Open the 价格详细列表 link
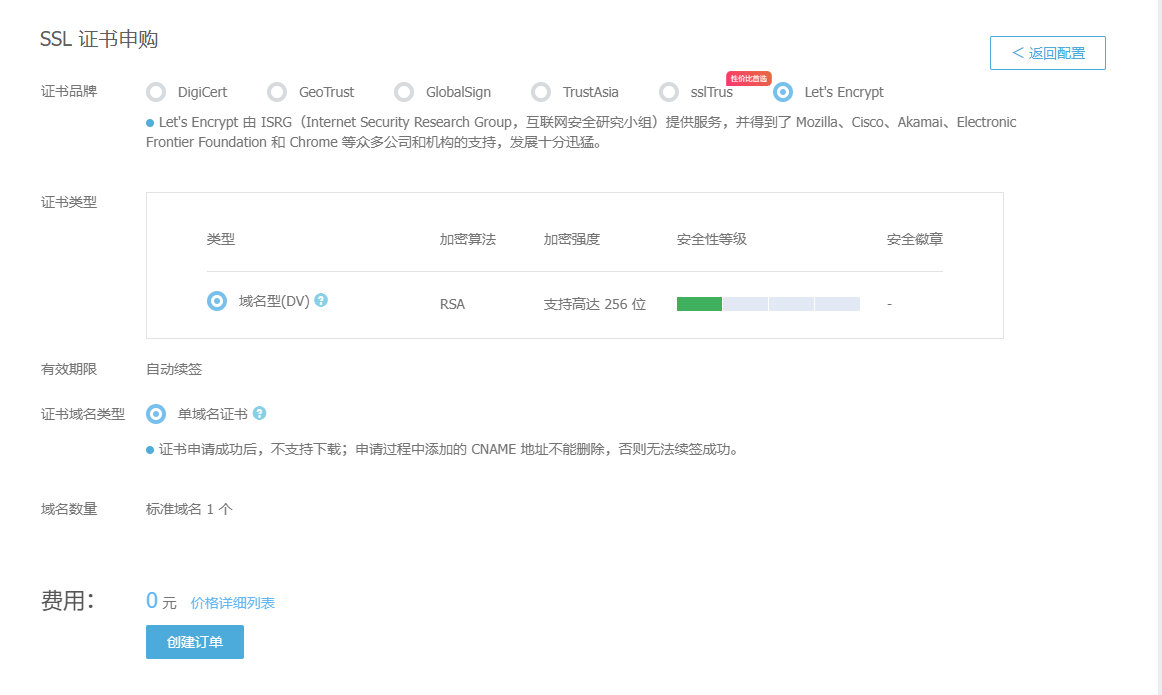This screenshot has height=695, width=1162. pyautogui.click(x=233, y=603)
